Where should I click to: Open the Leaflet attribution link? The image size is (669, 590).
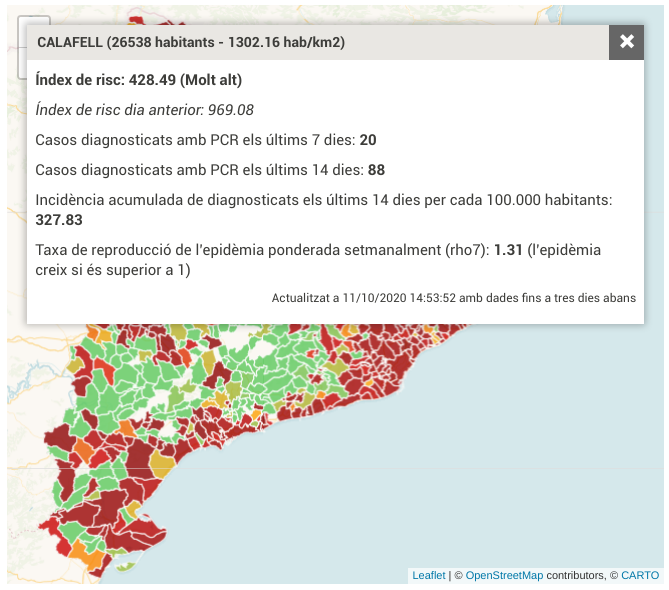point(428,576)
